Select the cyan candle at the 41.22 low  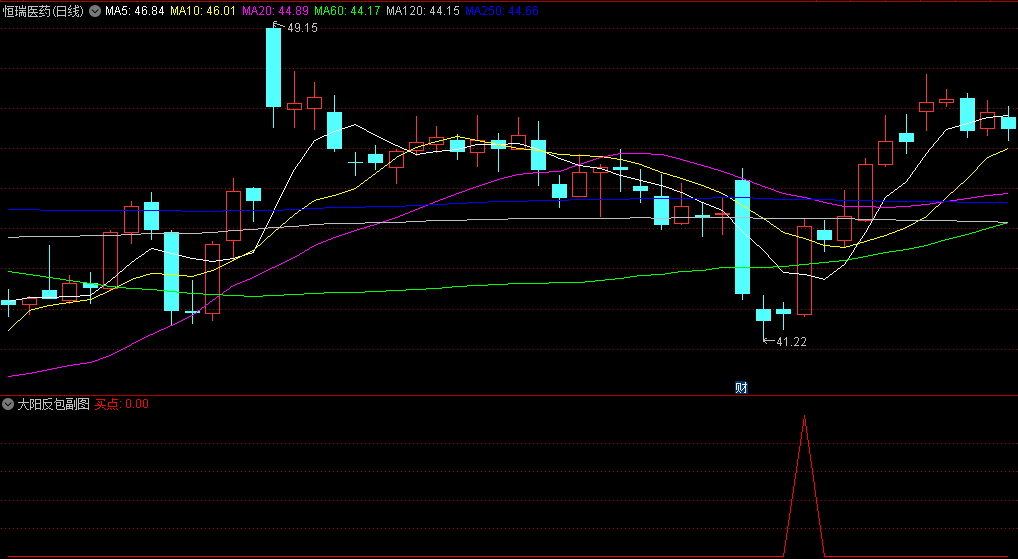click(764, 315)
